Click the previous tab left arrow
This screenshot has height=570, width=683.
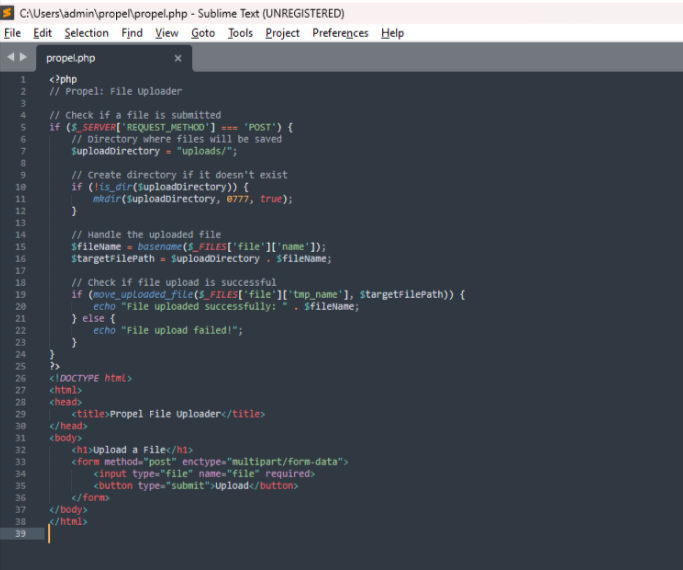tap(11, 58)
